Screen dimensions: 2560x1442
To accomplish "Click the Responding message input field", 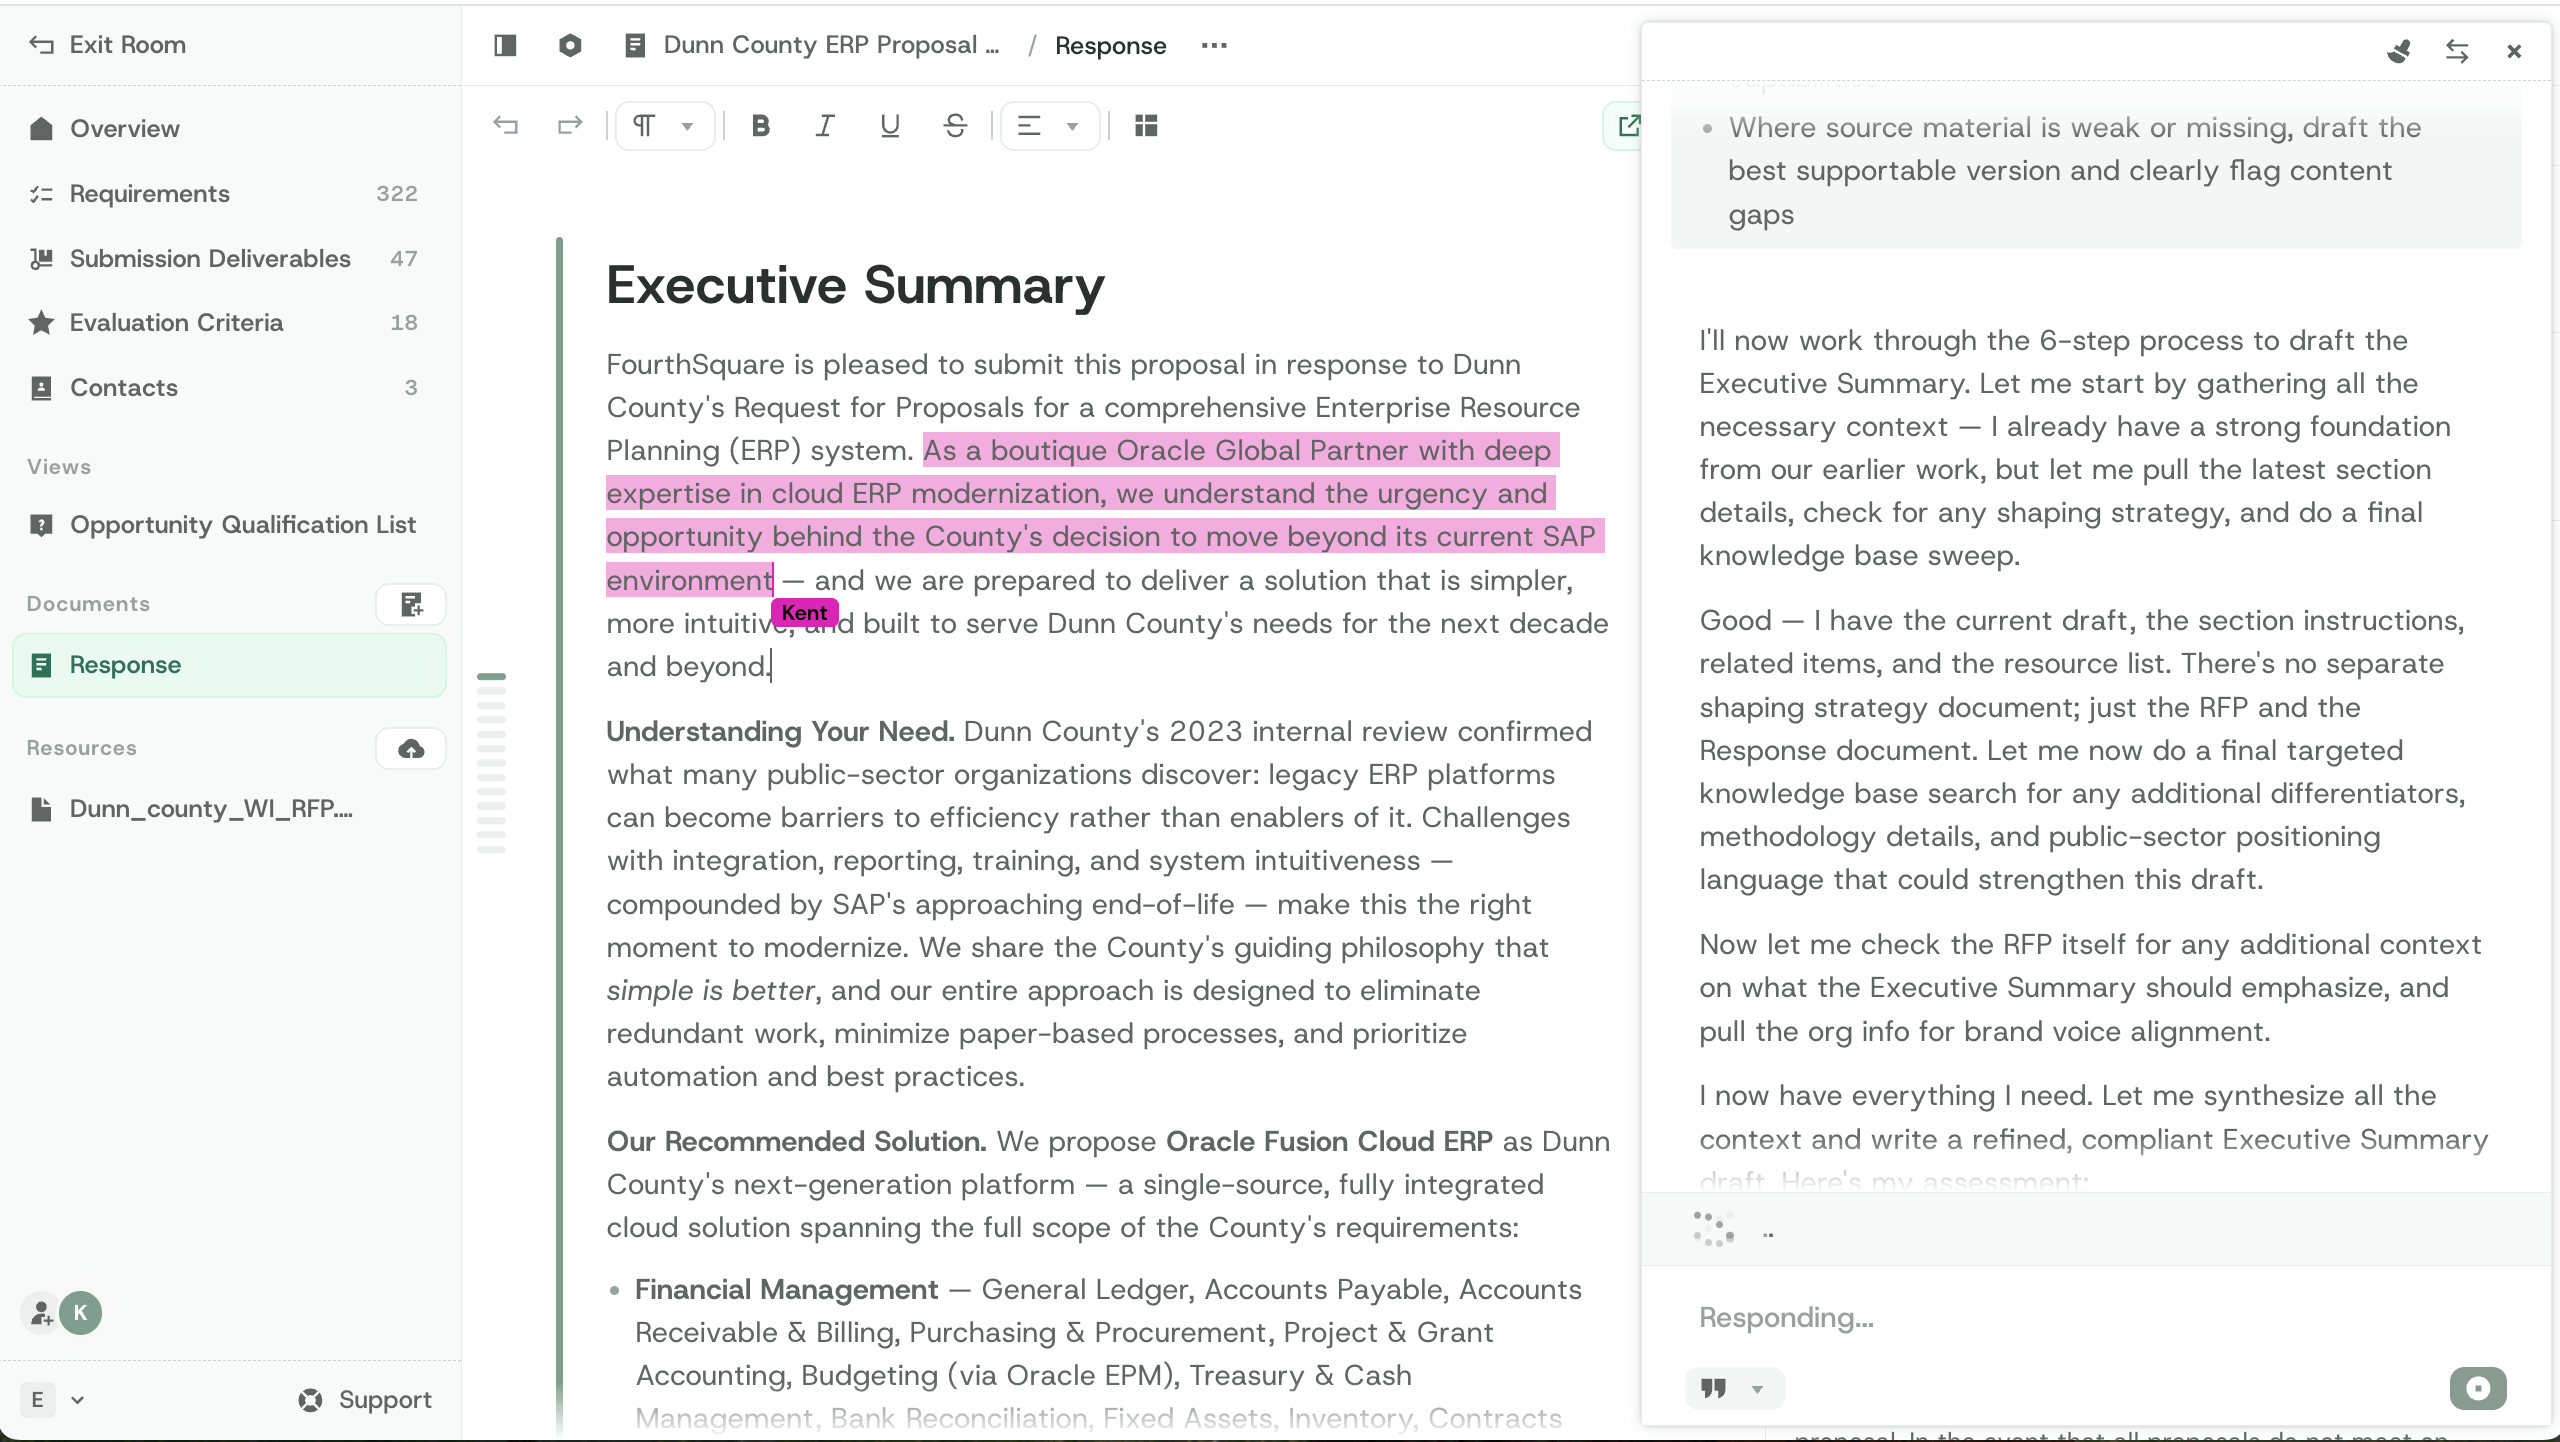I will (2095, 1318).
